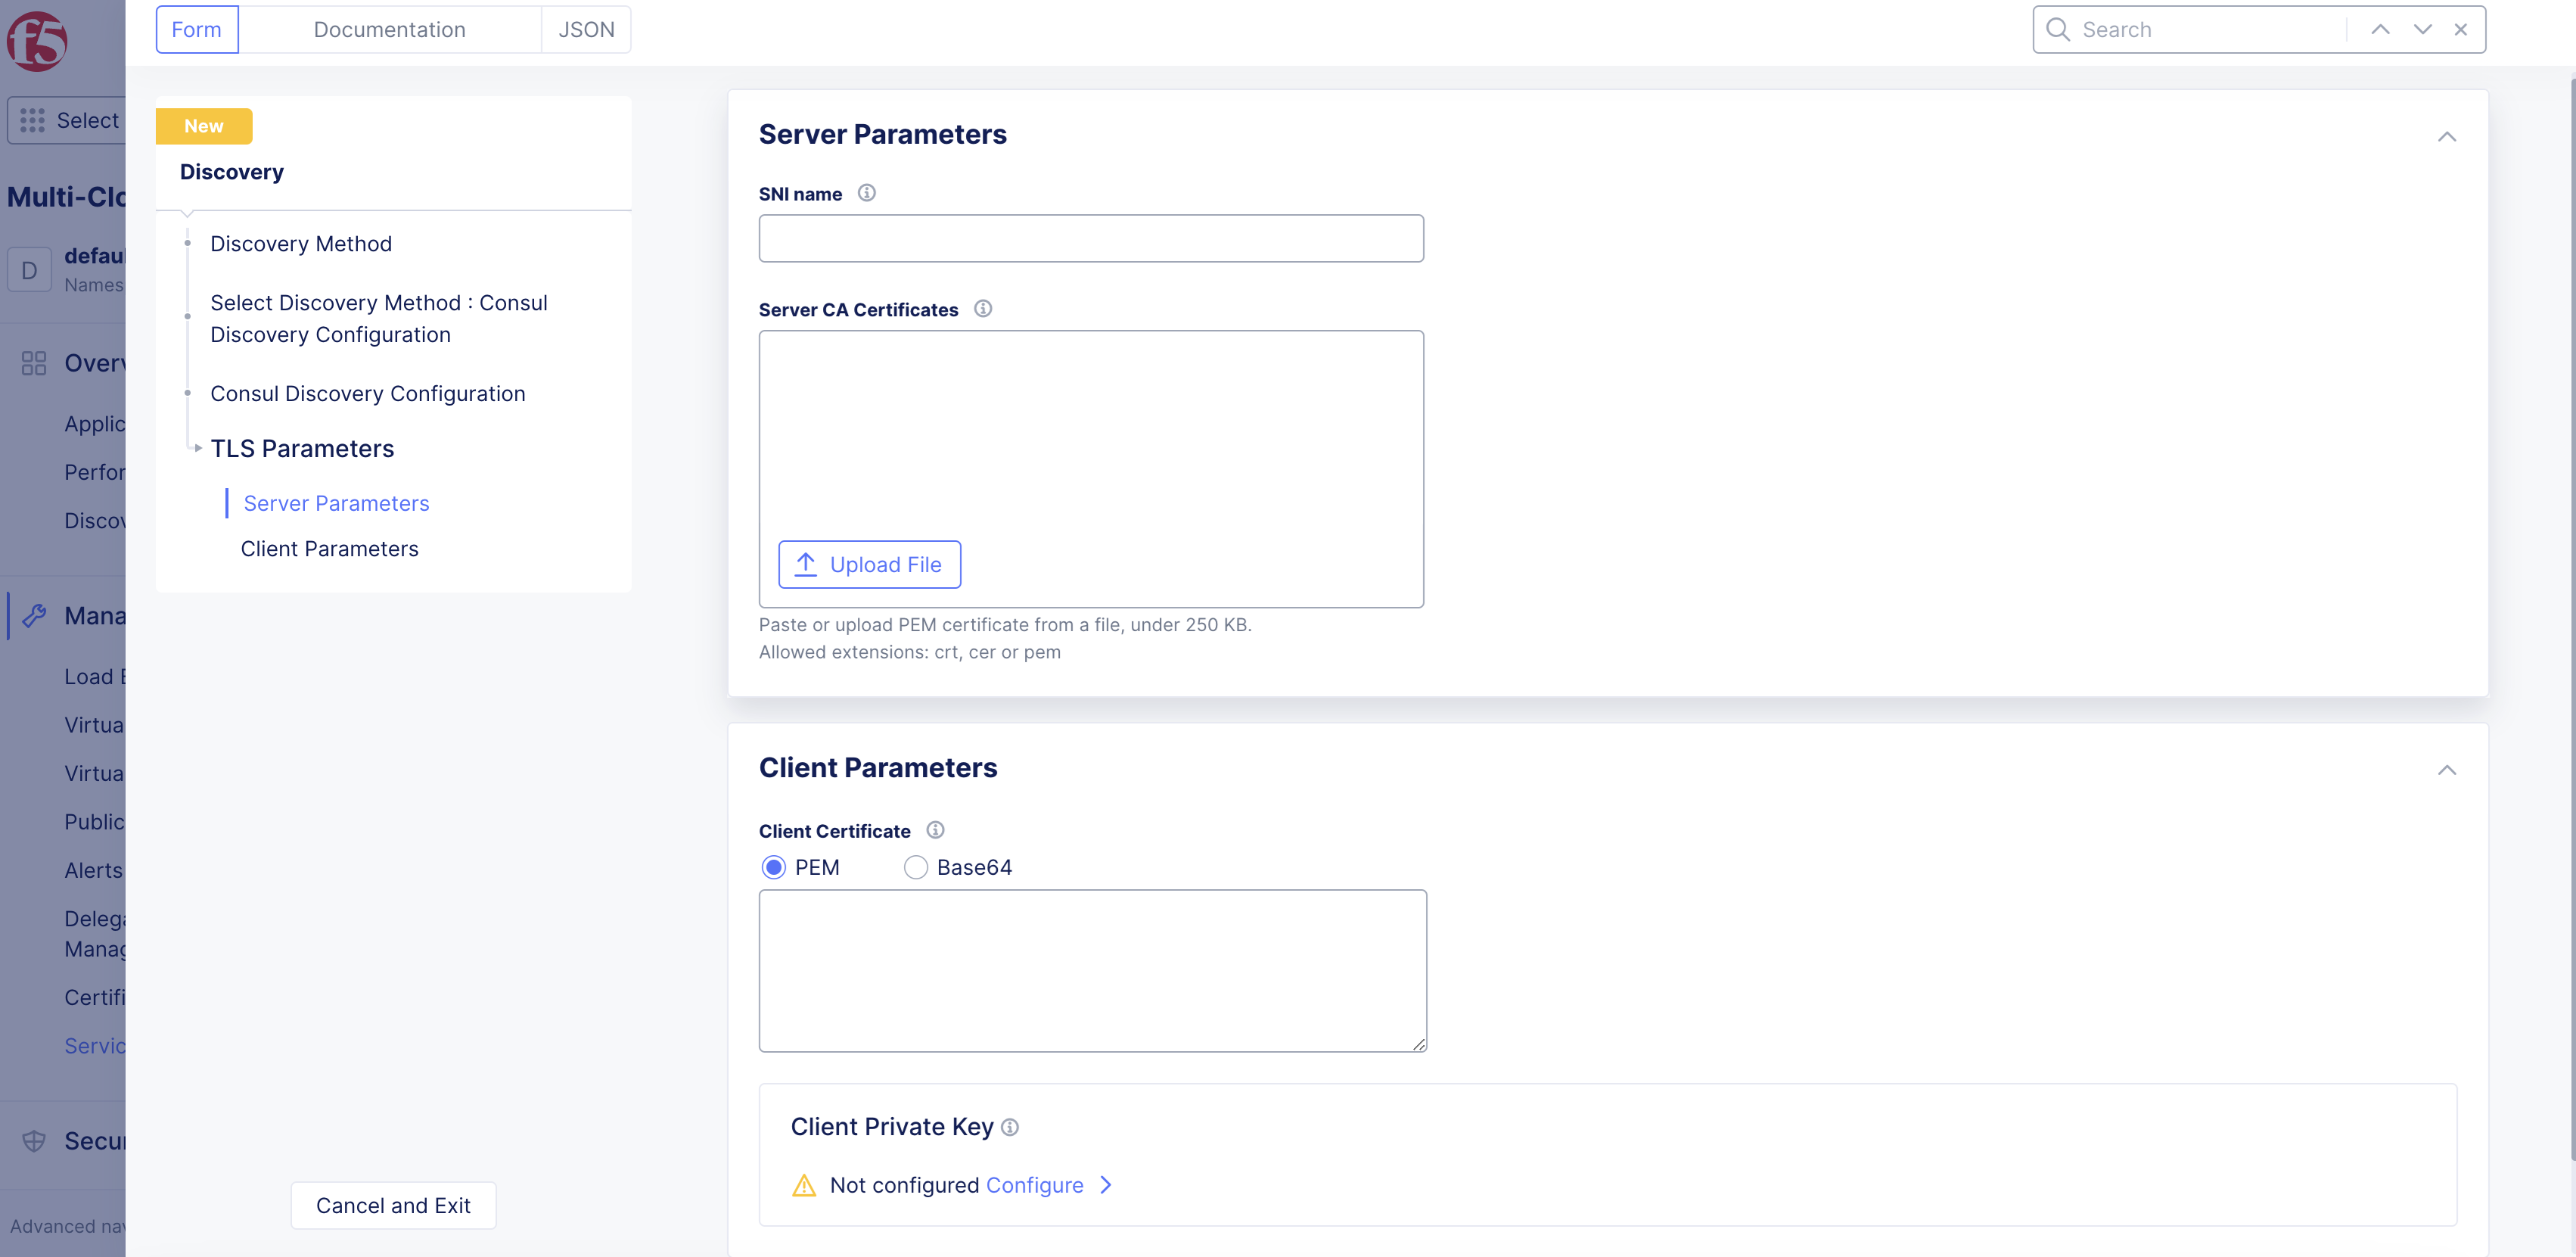Image resolution: width=2576 pixels, height=1257 pixels.
Task: Collapse the Client Parameters section
Action: pyautogui.click(x=2446, y=770)
